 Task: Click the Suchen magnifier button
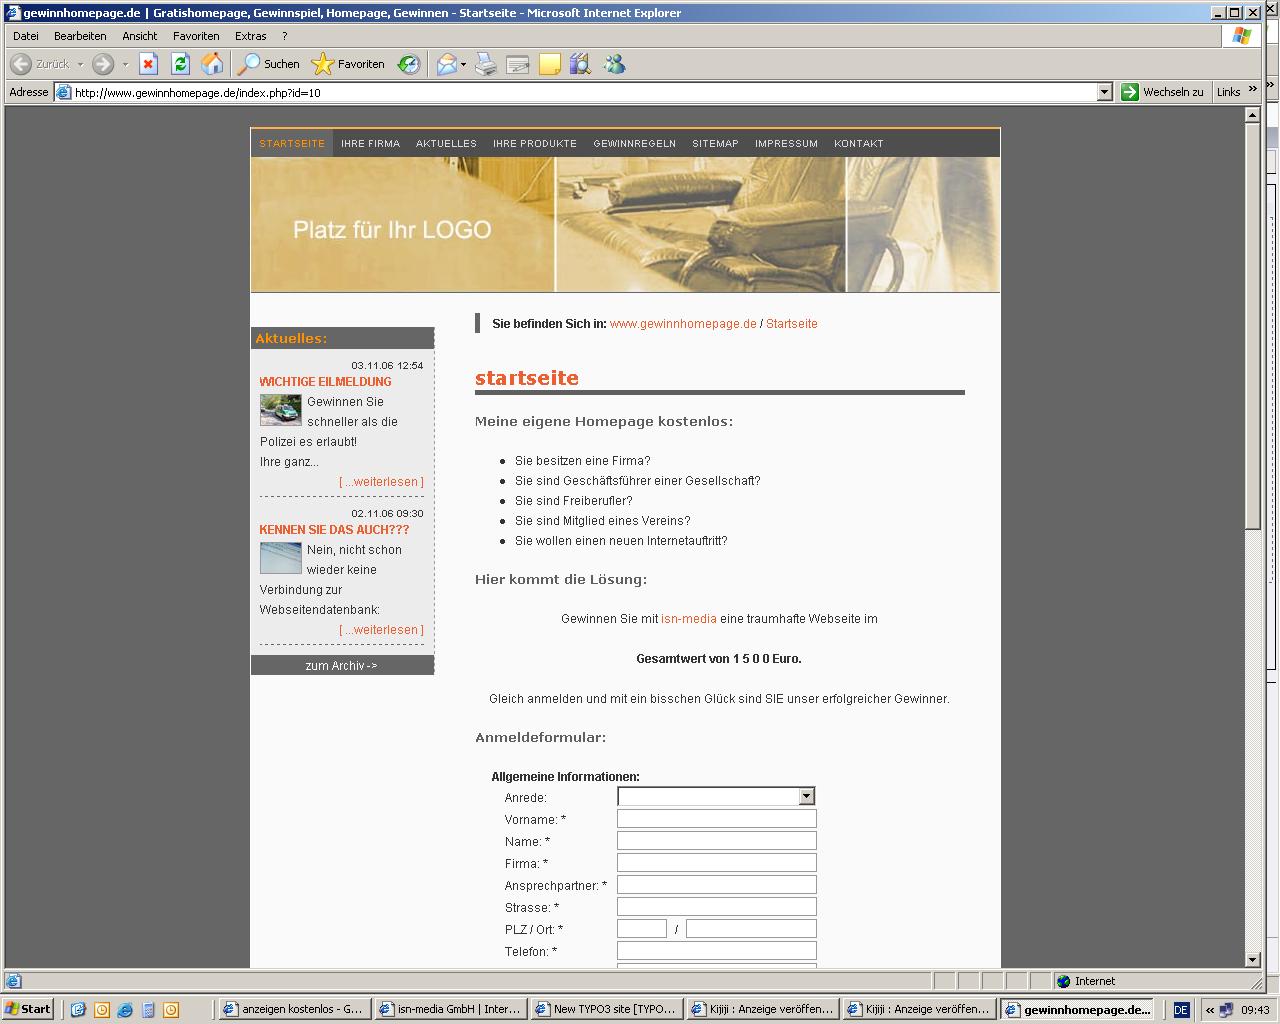[268, 64]
